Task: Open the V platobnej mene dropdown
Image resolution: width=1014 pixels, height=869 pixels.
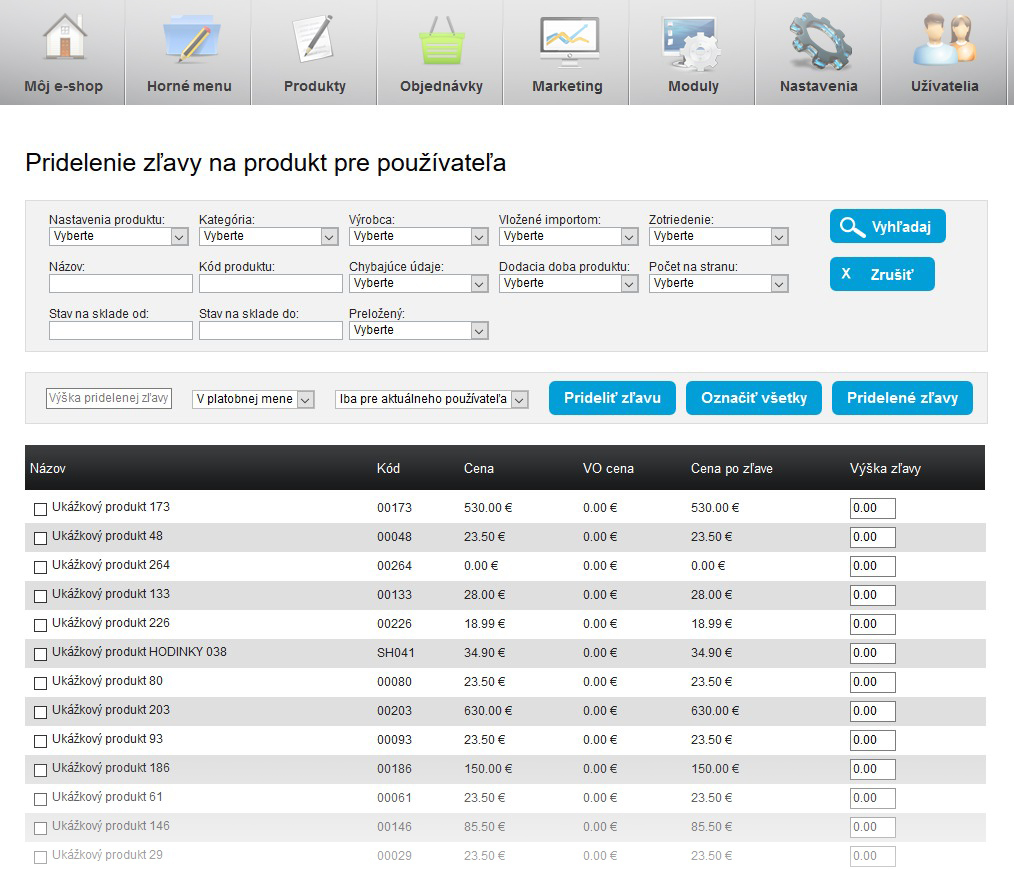Action: (x=253, y=399)
